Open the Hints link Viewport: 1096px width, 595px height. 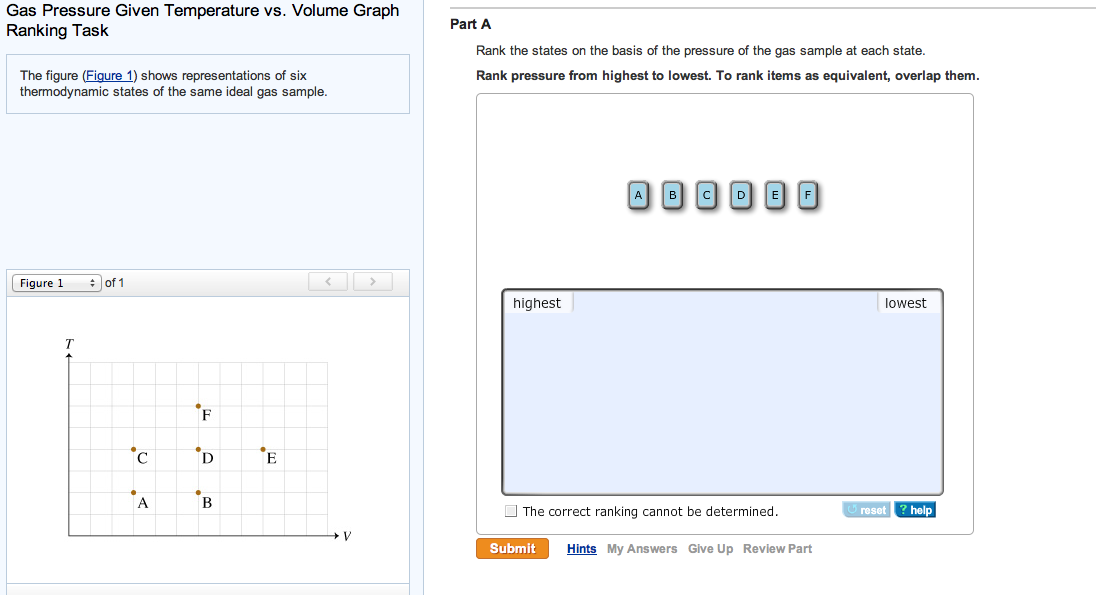(581, 548)
